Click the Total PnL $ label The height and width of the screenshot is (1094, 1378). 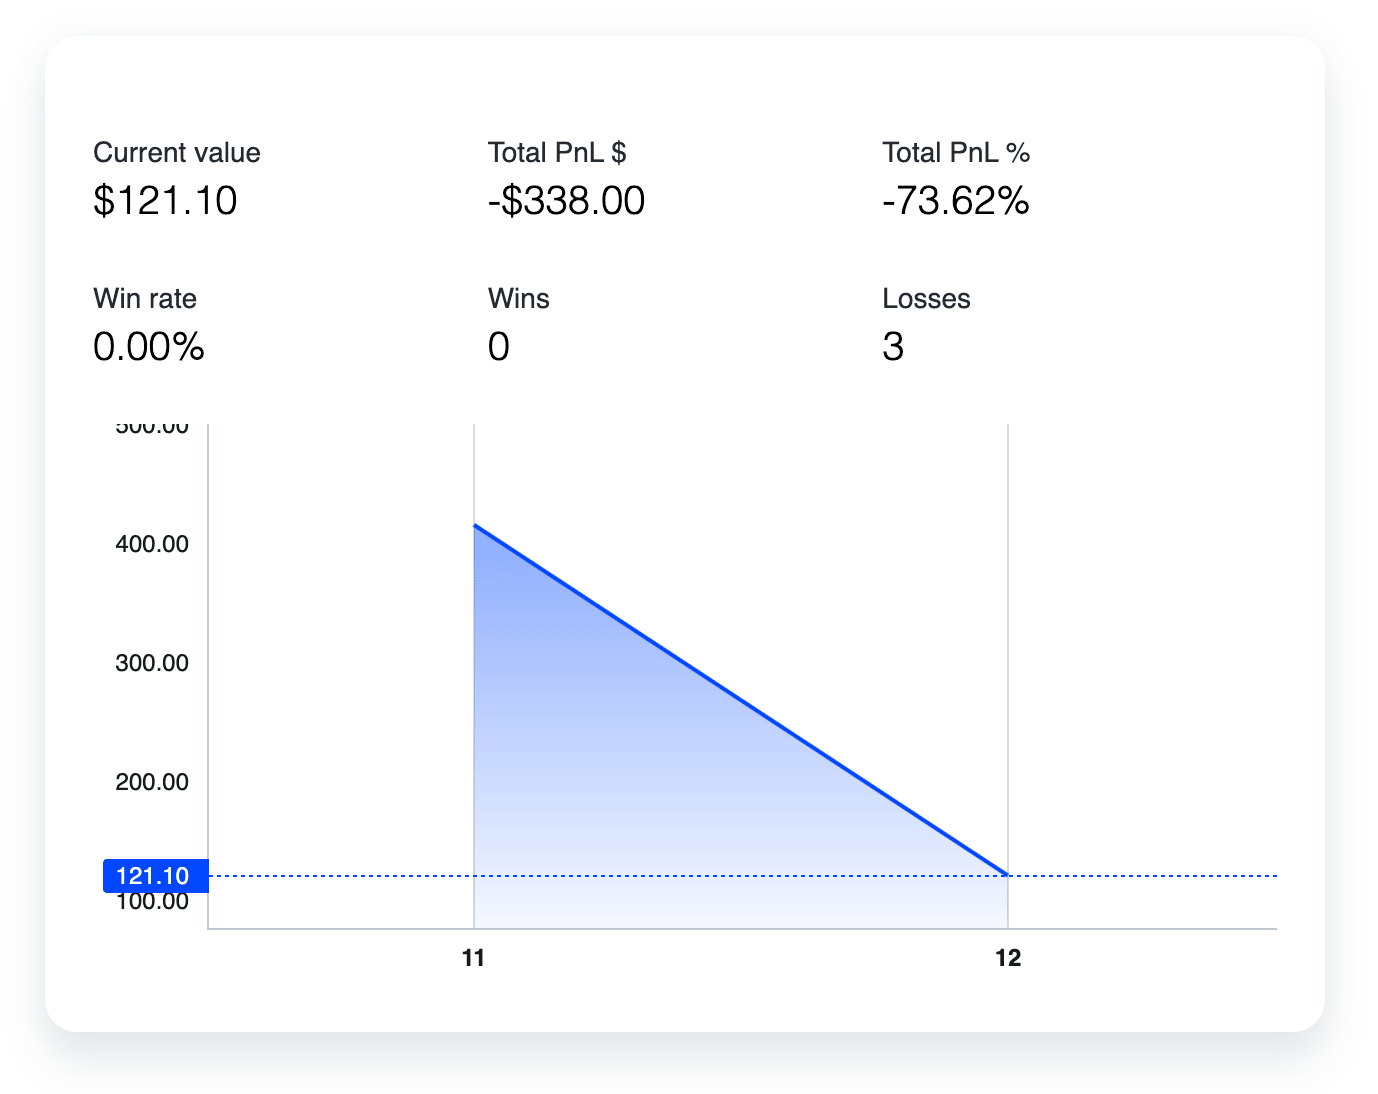point(557,153)
